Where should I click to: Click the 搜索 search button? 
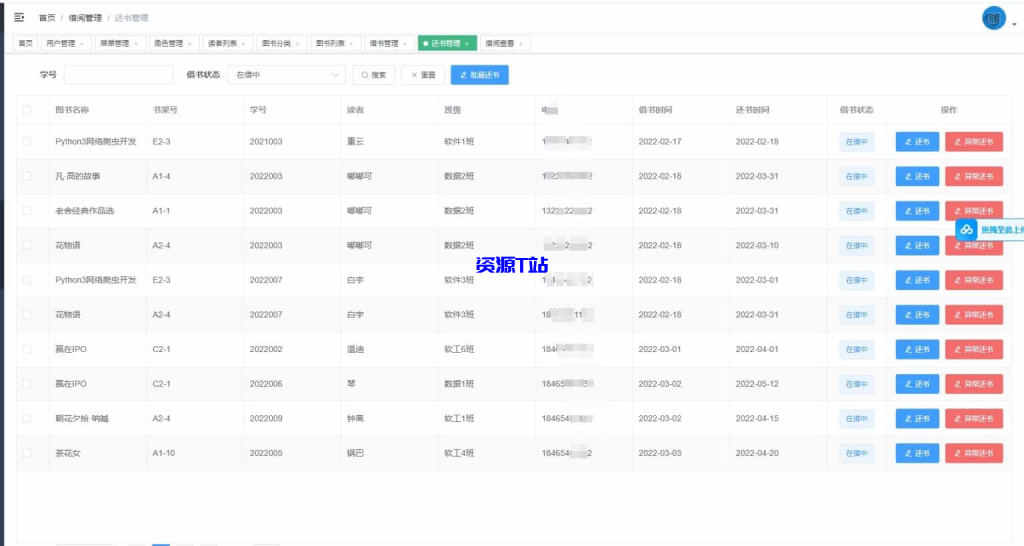[374, 74]
